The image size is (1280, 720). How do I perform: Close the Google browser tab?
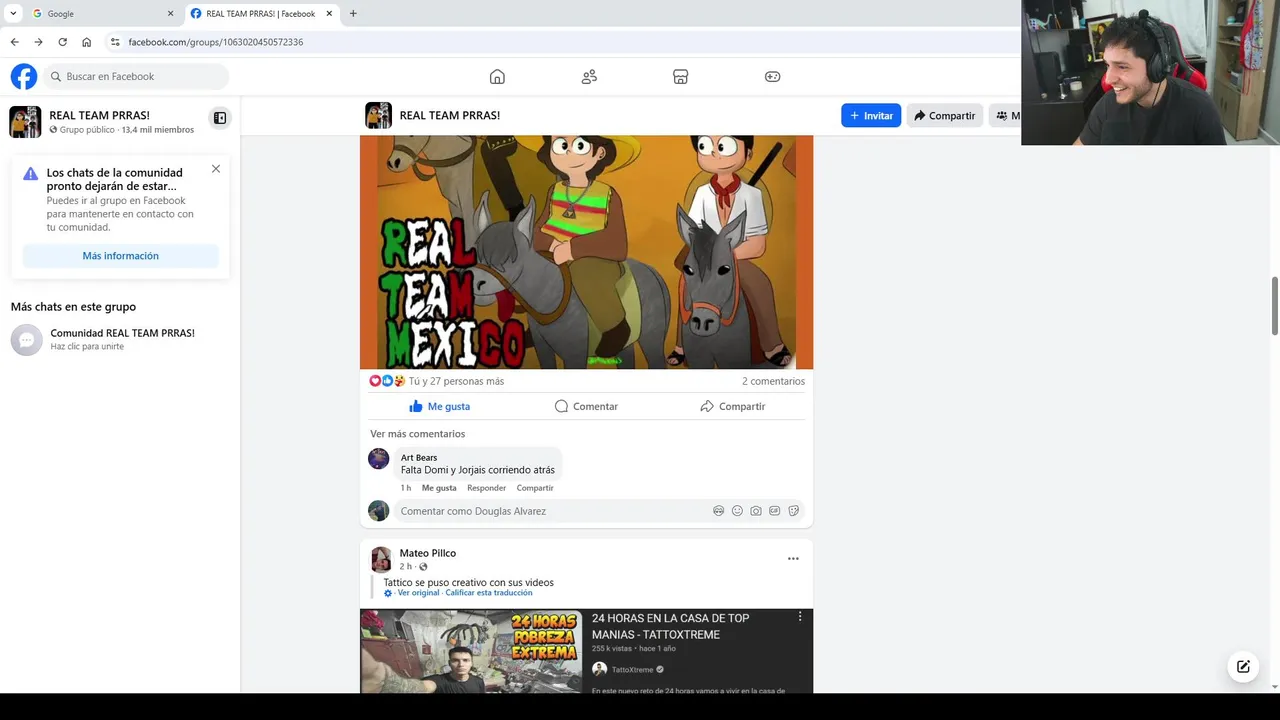pyautogui.click(x=170, y=14)
